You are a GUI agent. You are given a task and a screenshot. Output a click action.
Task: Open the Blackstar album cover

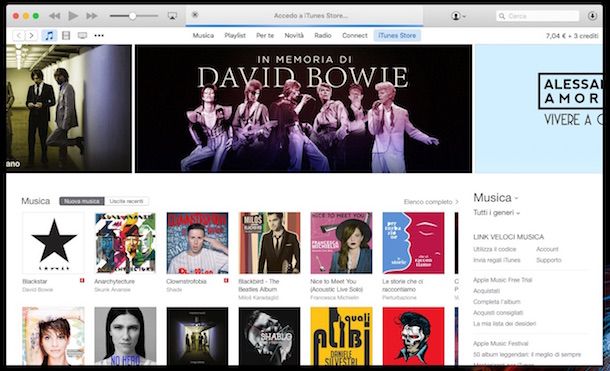[x=53, y=243]
